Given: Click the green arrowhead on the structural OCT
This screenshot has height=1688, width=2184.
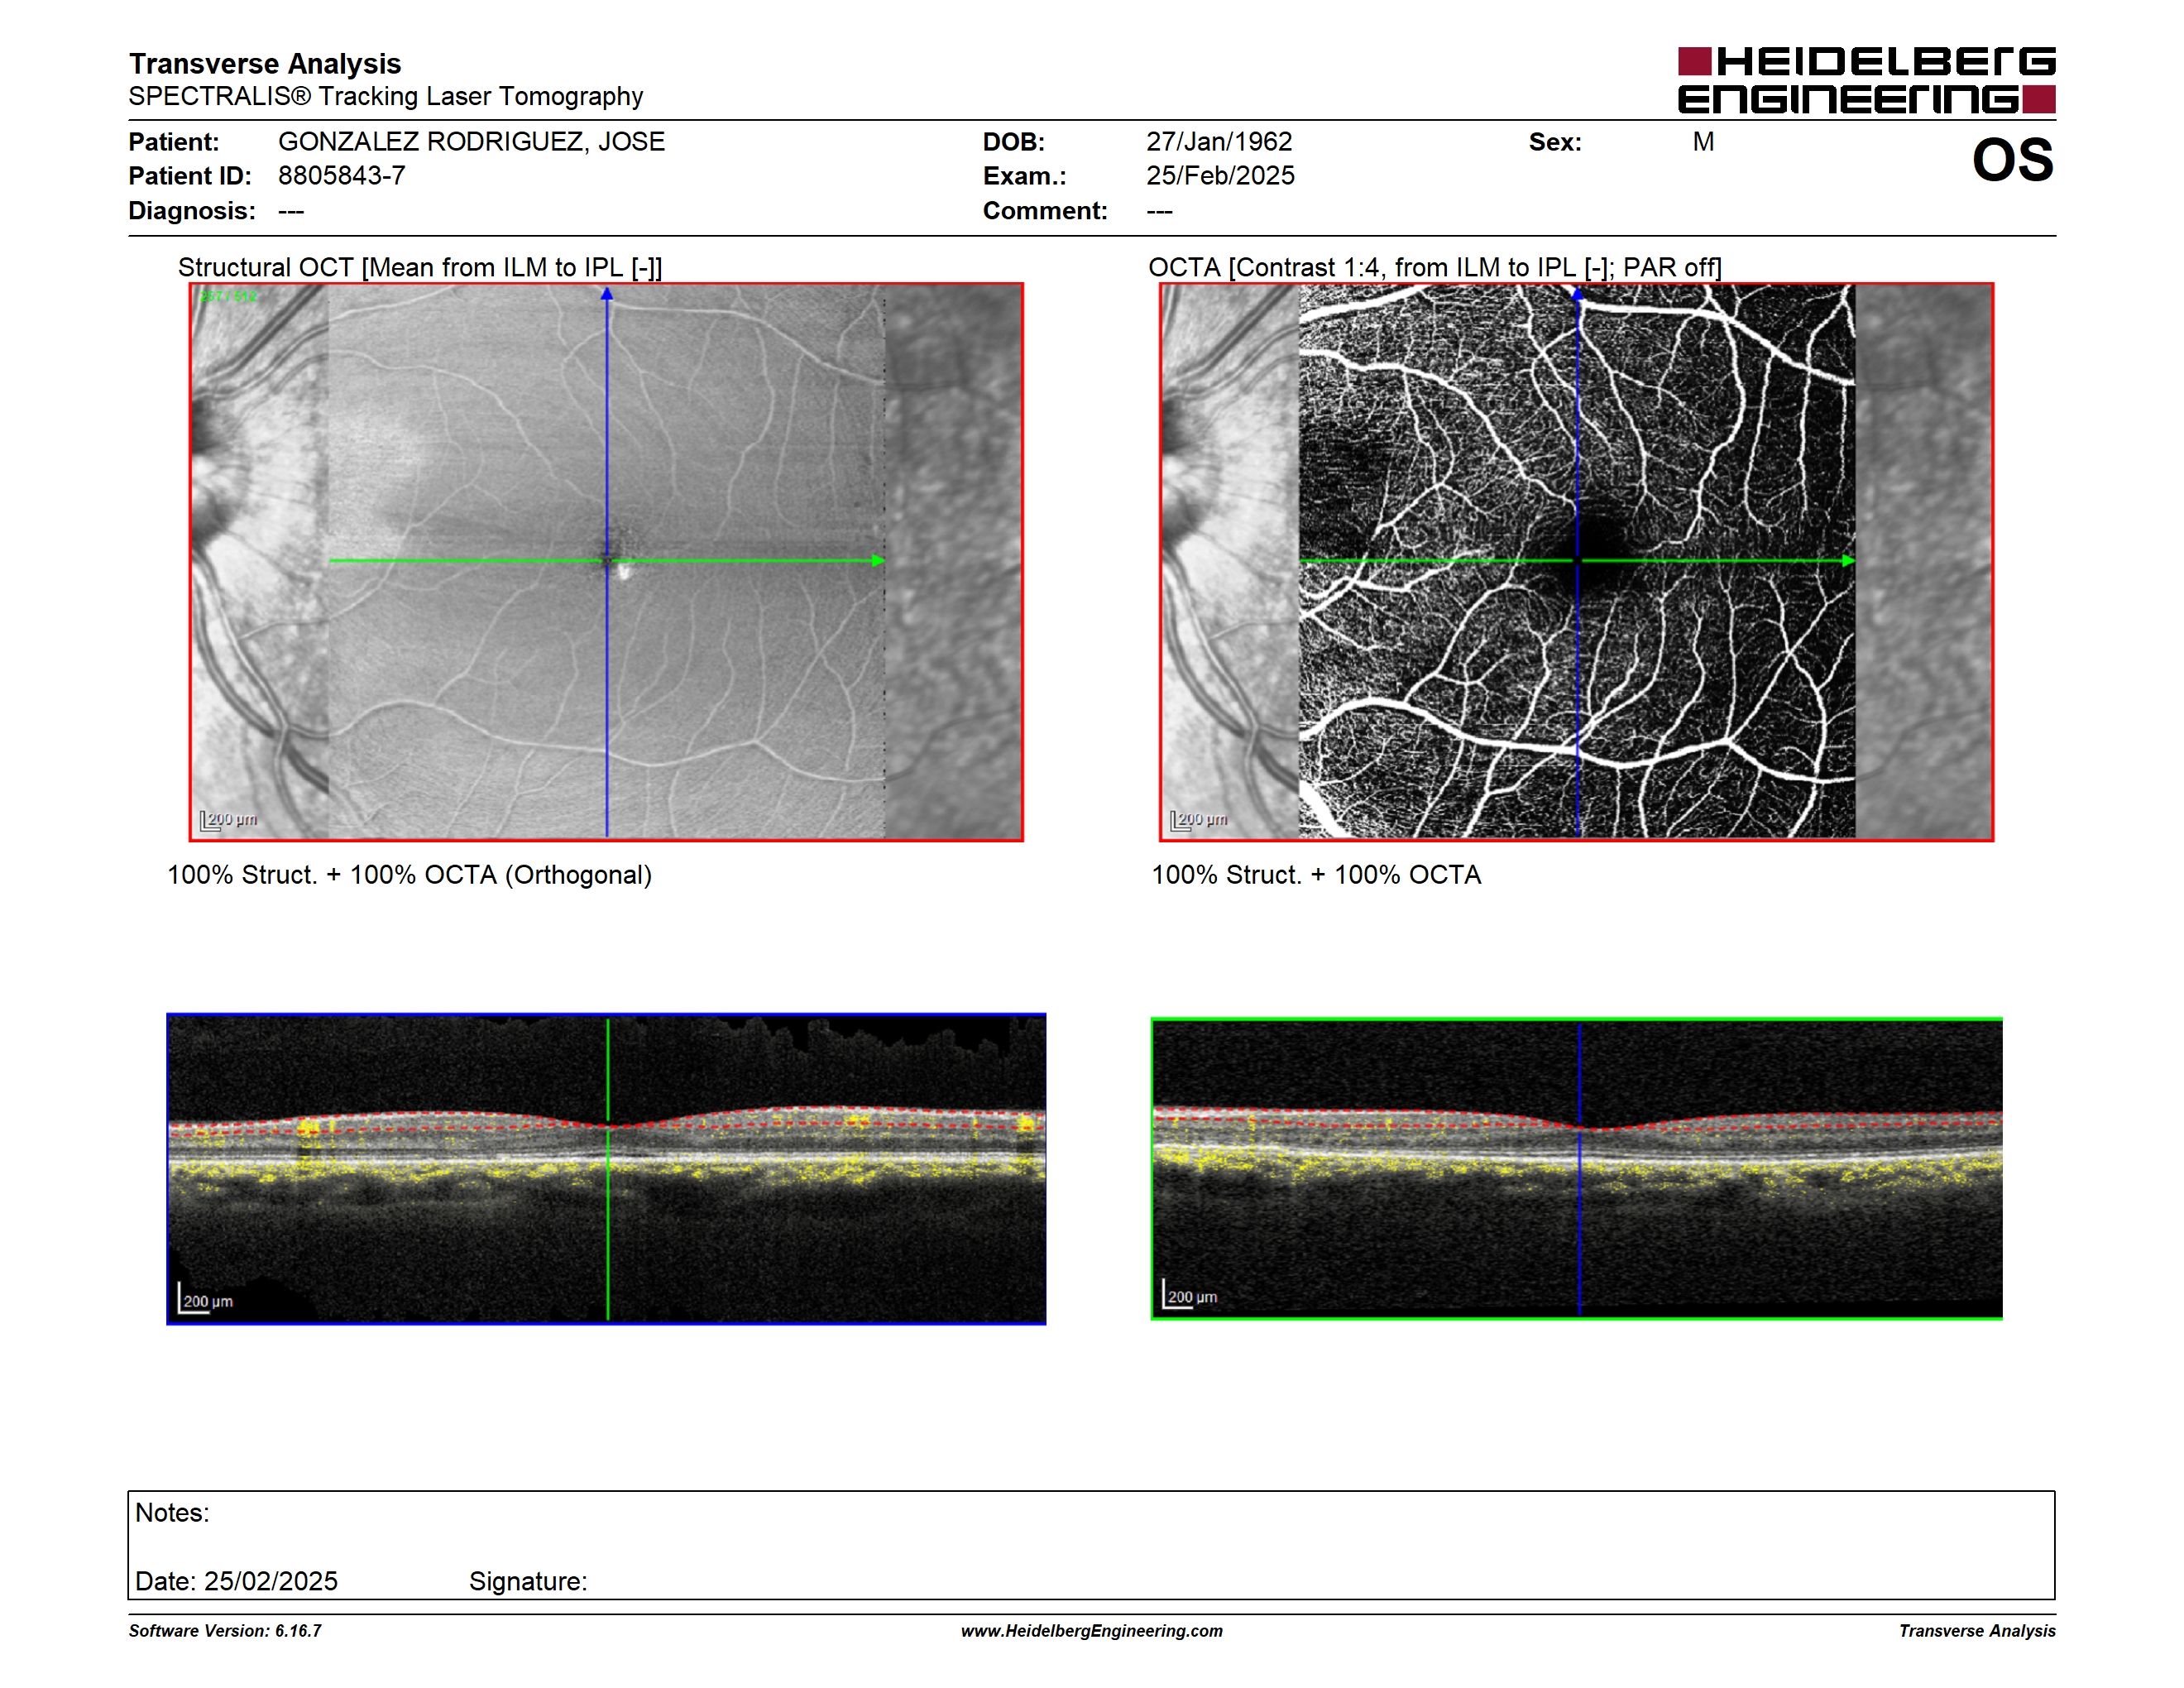Looking at the screenshot, I should coord(878,561).
